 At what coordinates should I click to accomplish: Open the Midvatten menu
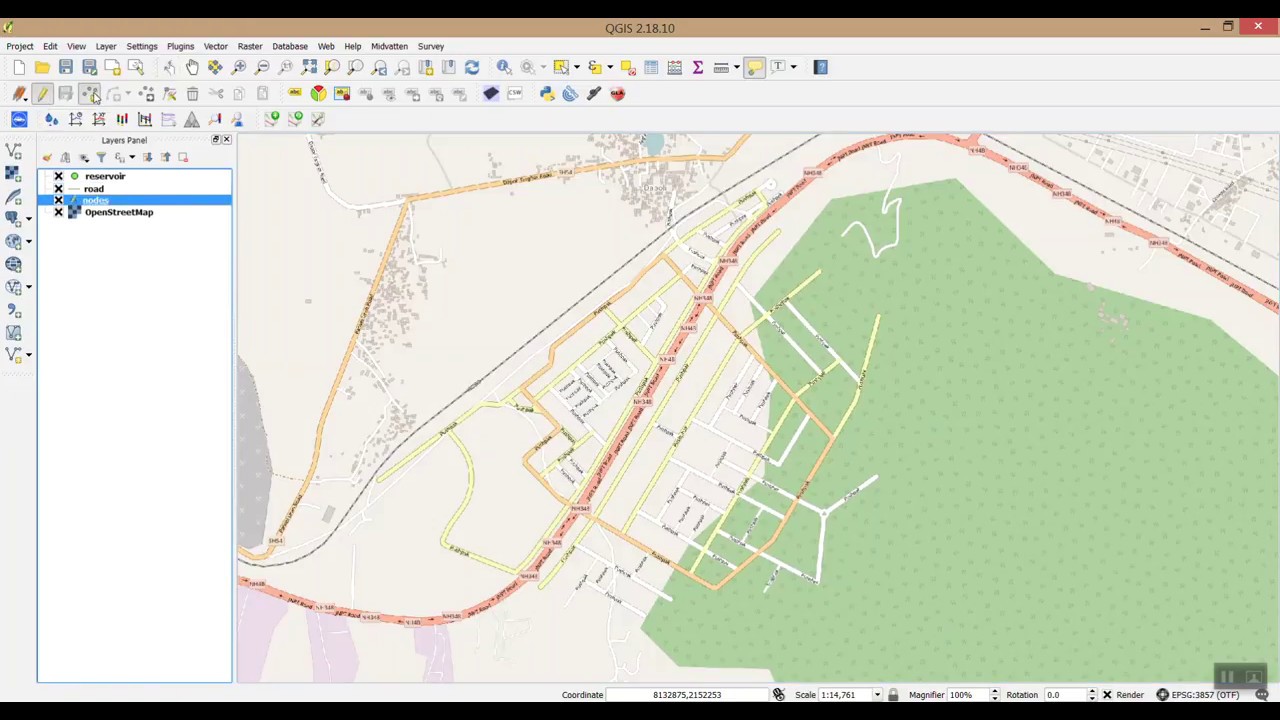[x=389, y=46]
